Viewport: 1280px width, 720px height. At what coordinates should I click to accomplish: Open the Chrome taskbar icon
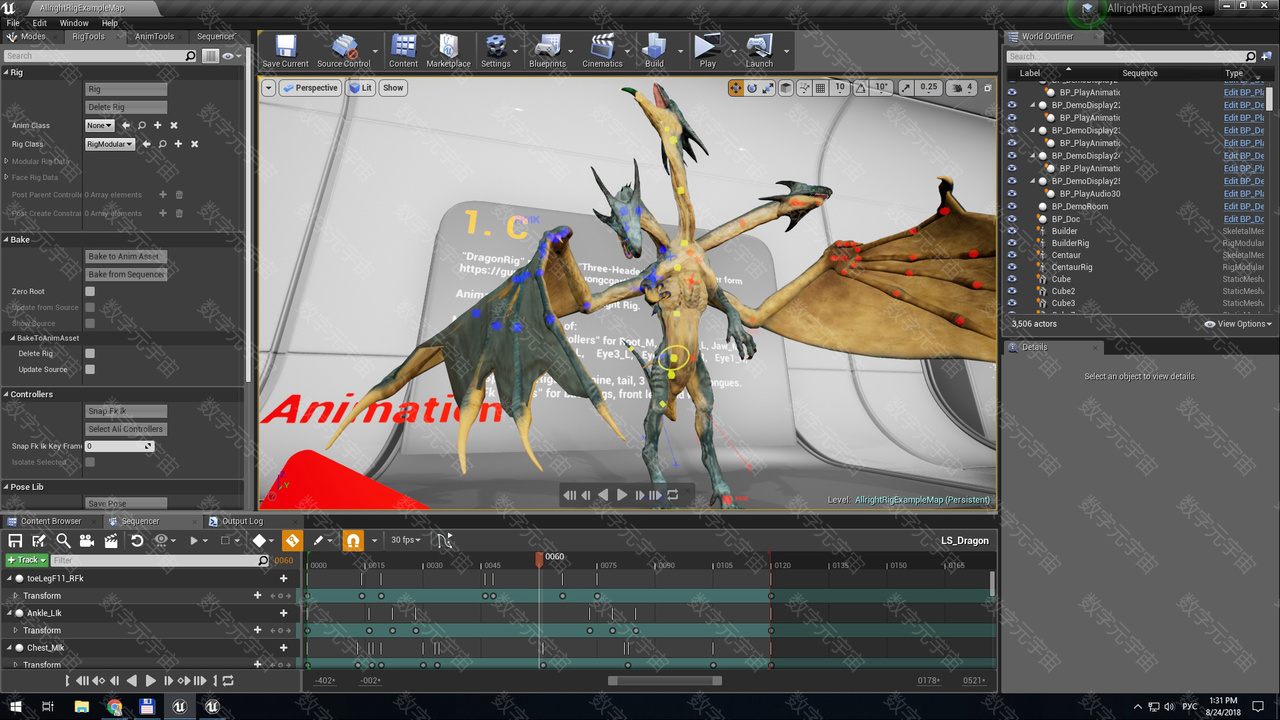[114, 707]
